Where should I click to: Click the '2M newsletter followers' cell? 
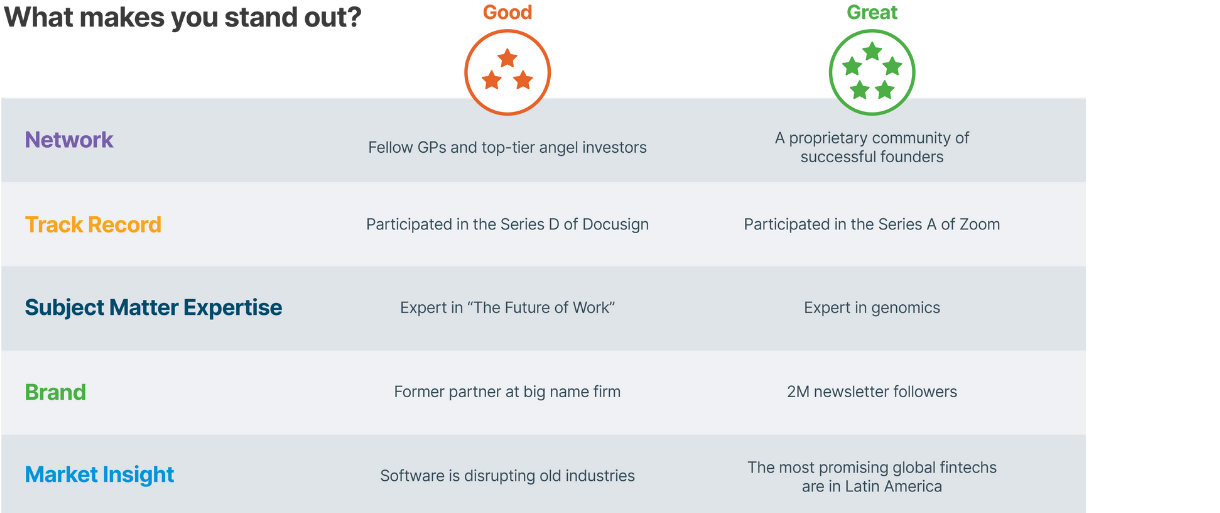(872, 392)
